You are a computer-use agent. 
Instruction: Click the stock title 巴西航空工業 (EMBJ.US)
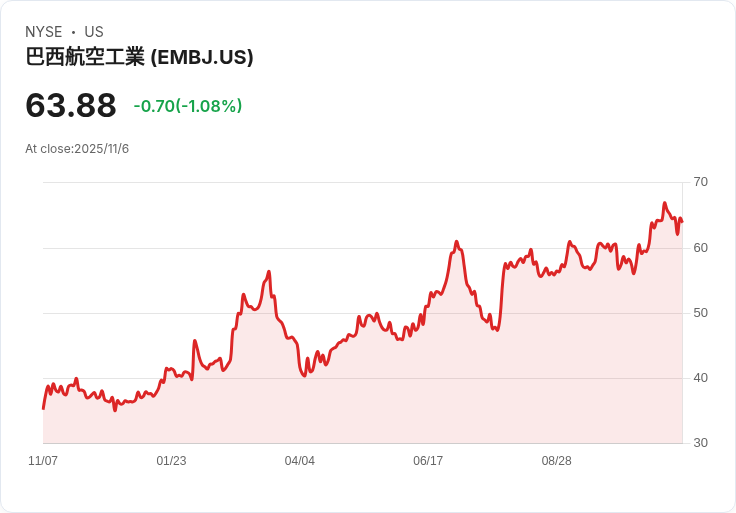point(139,57)
